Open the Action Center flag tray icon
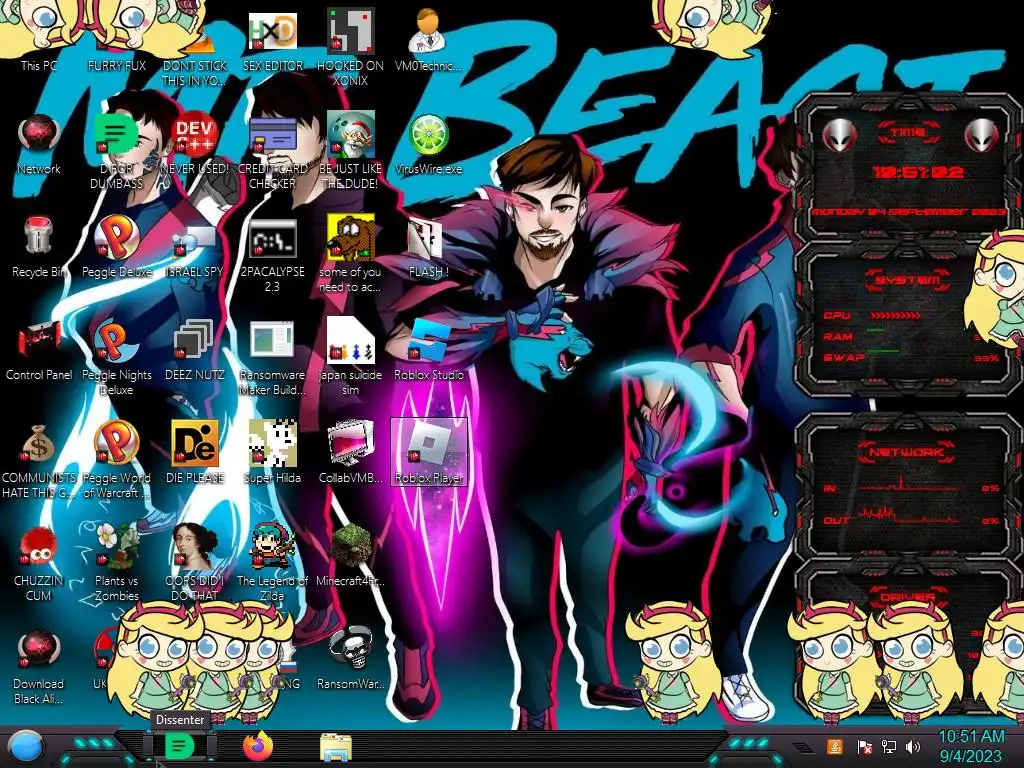1024x768 pixels. (864, 746)
